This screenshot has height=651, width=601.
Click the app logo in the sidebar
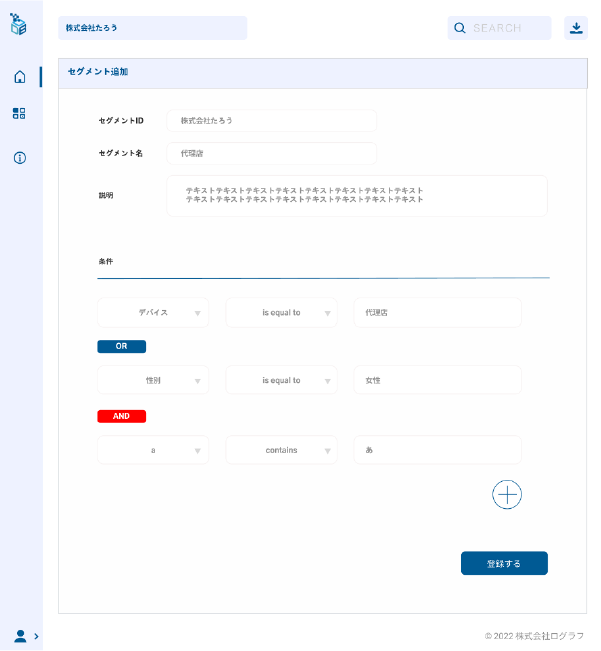tap(18, 24)
